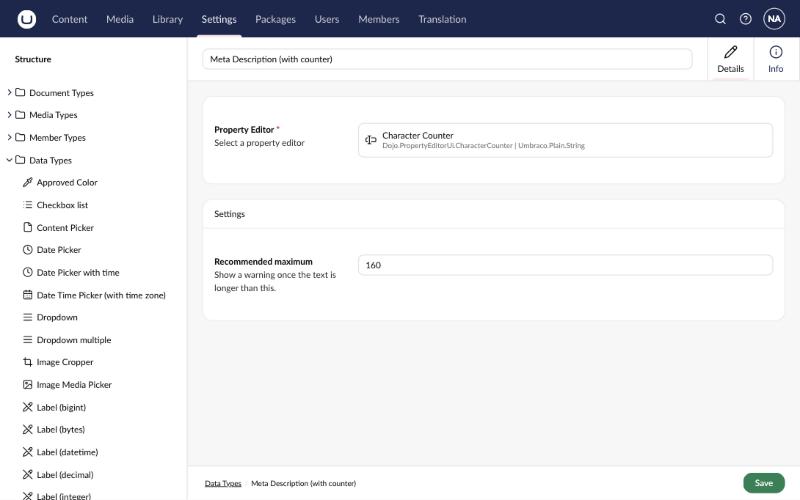Viewport: 800px width, 500px height.
Task: Click the Character Counter editor icon
Action: pyautogui.click(x=371, y=140)
